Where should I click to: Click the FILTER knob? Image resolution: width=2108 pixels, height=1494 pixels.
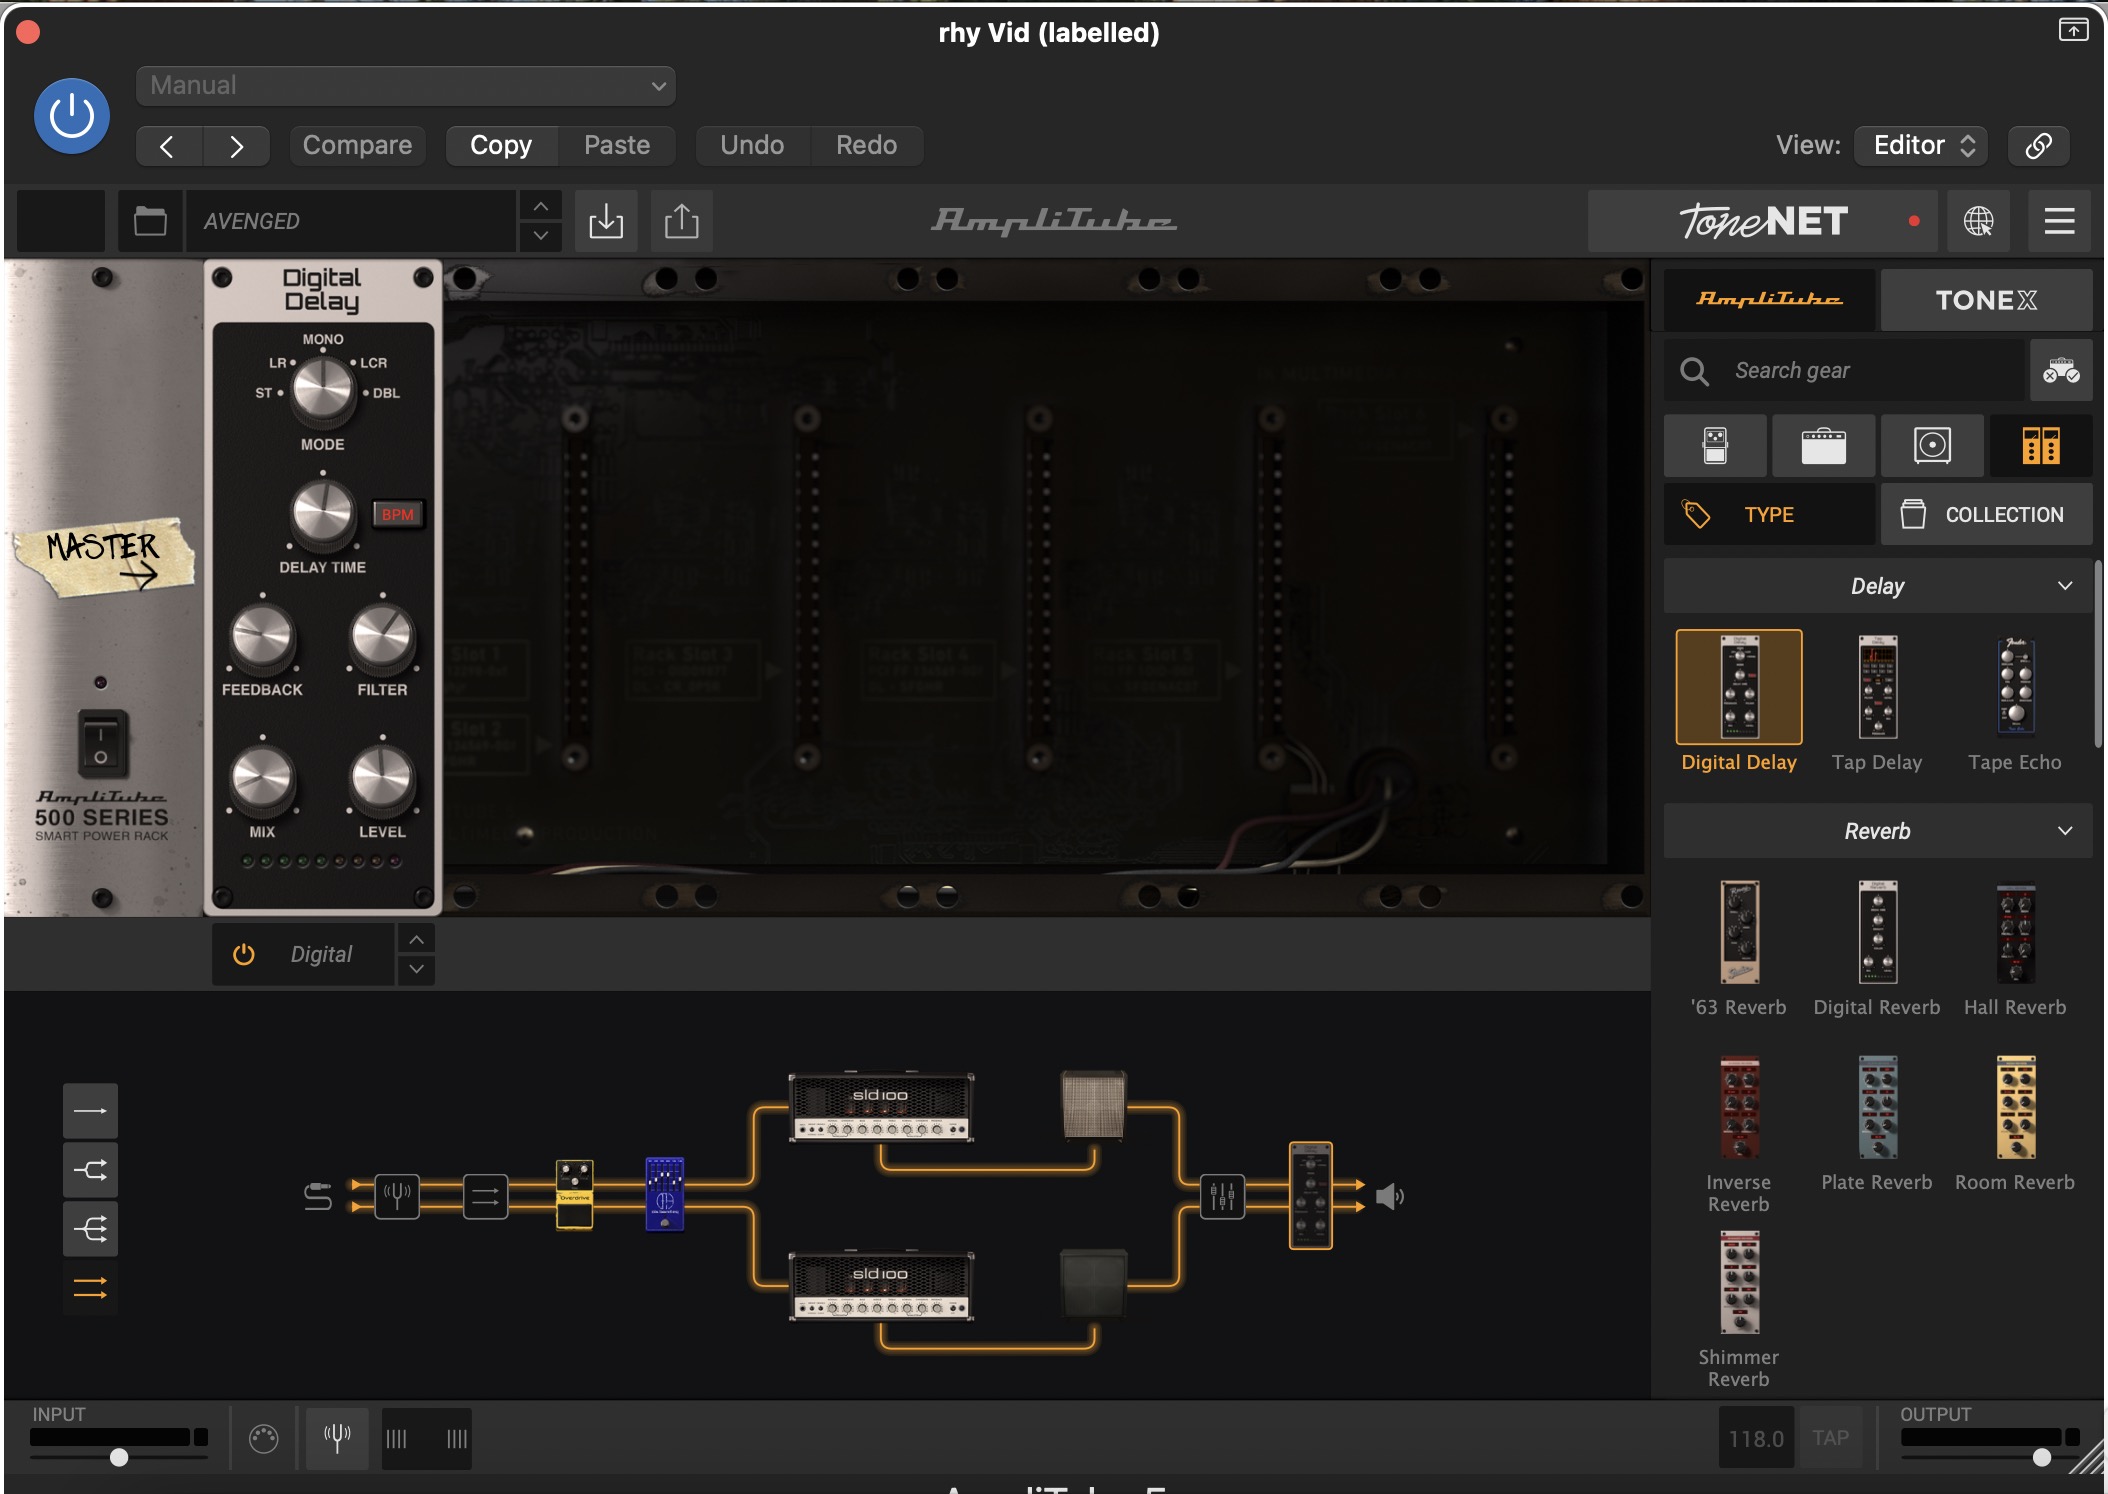point(382,637)
